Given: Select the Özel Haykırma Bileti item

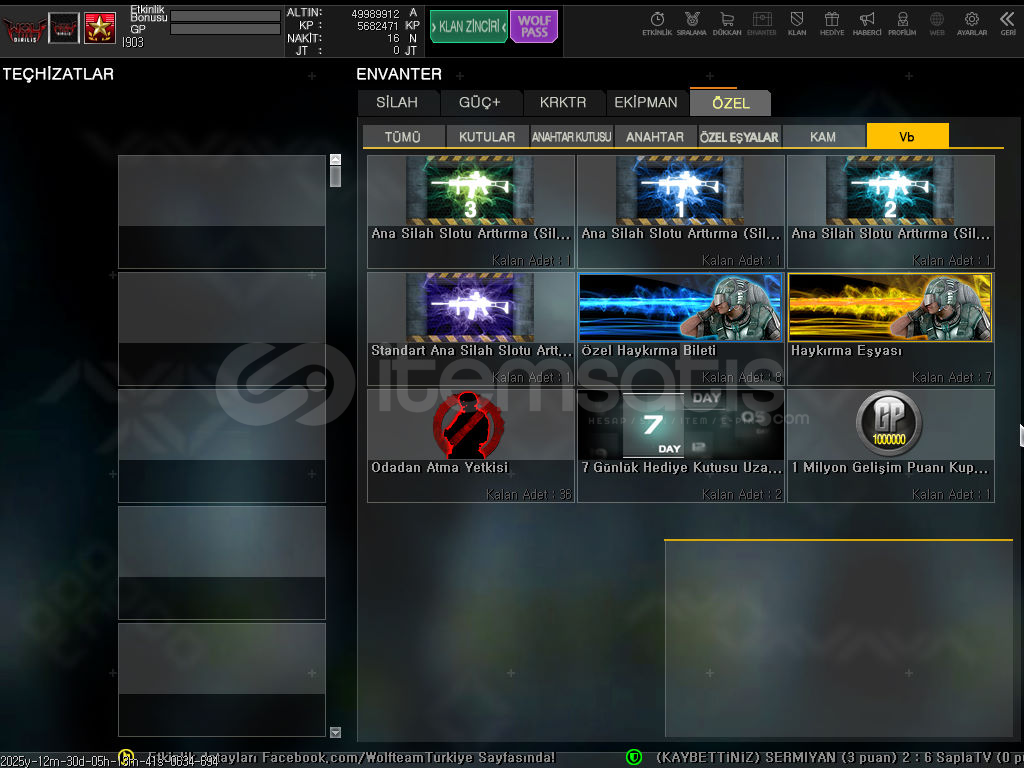Looking at the screenshot, I should [x=680, y=328].
